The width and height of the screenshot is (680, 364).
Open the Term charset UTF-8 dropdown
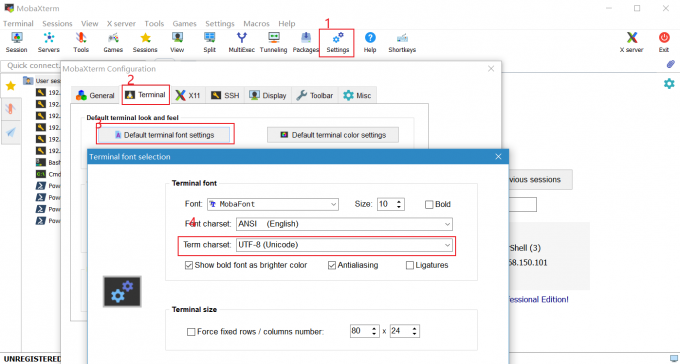[344, 245]
